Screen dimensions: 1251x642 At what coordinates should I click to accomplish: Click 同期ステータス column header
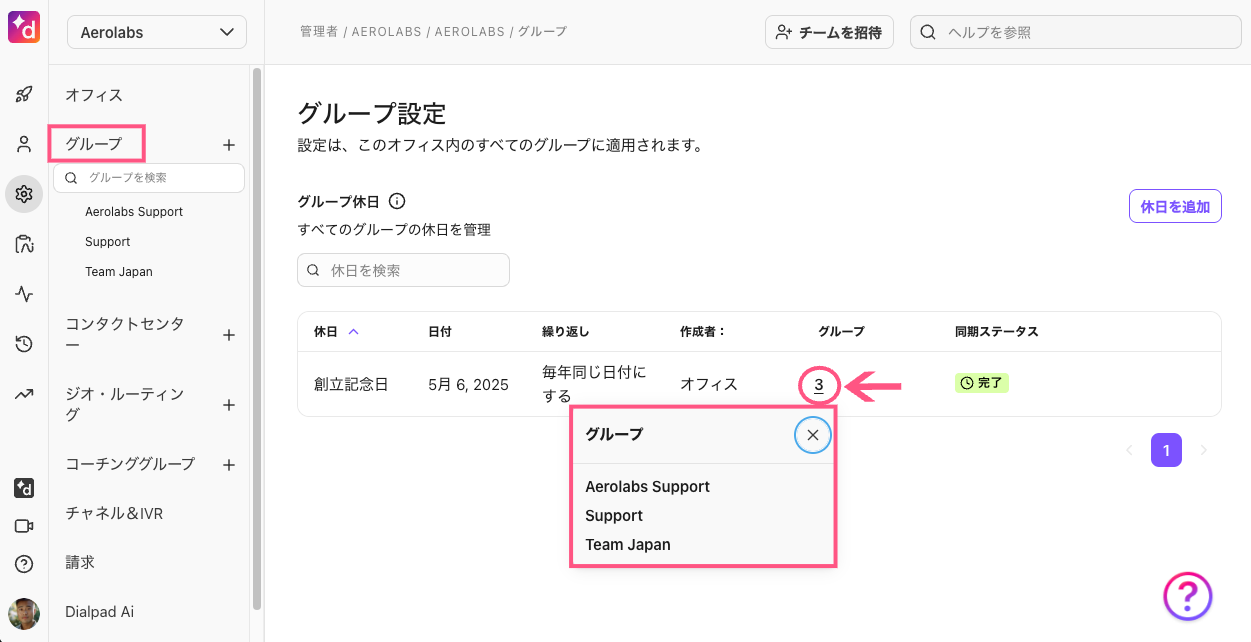[x=997, y=331]
